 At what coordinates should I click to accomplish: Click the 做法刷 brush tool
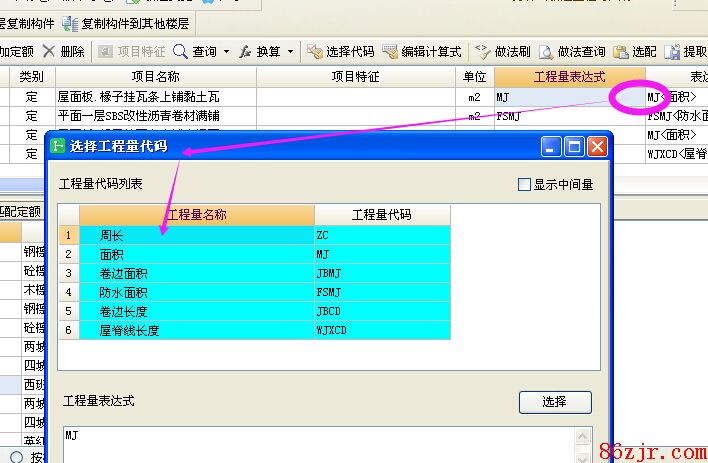point(483,51)
